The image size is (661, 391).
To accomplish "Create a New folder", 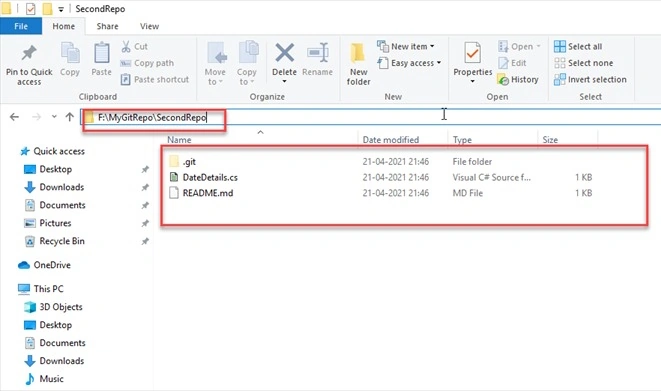I will (x=358, y=64).
